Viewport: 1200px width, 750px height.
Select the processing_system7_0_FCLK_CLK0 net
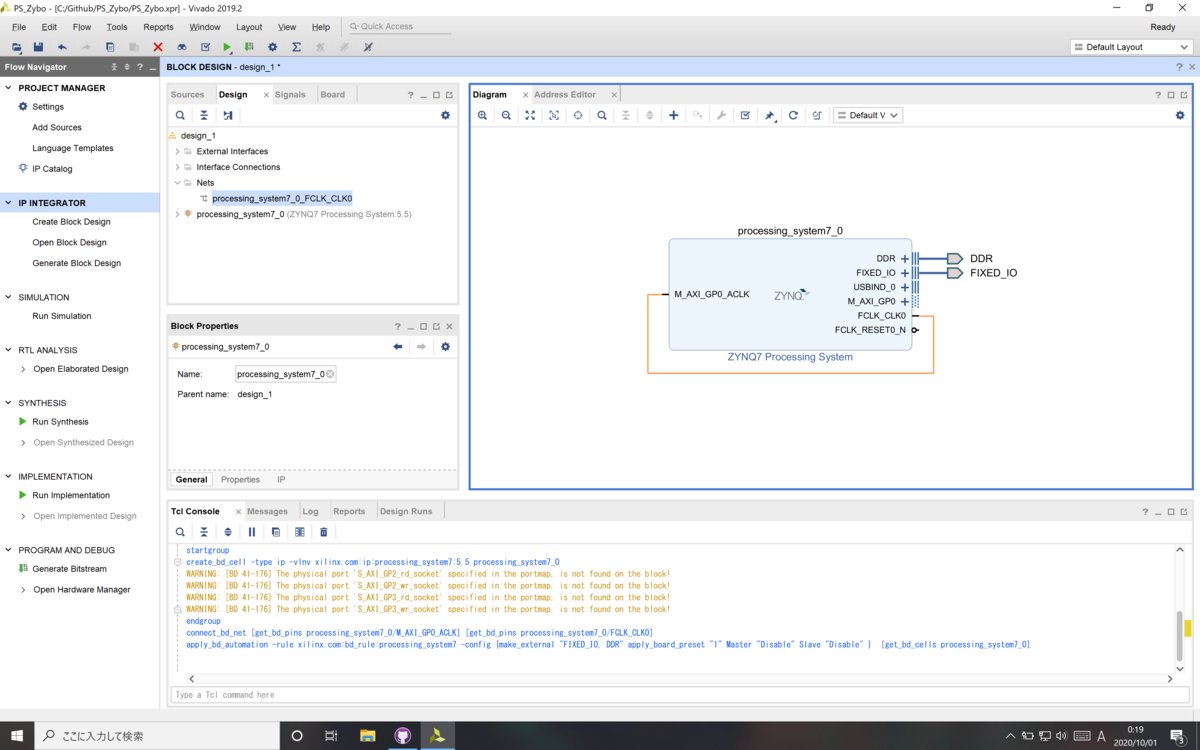coord(282,199)
